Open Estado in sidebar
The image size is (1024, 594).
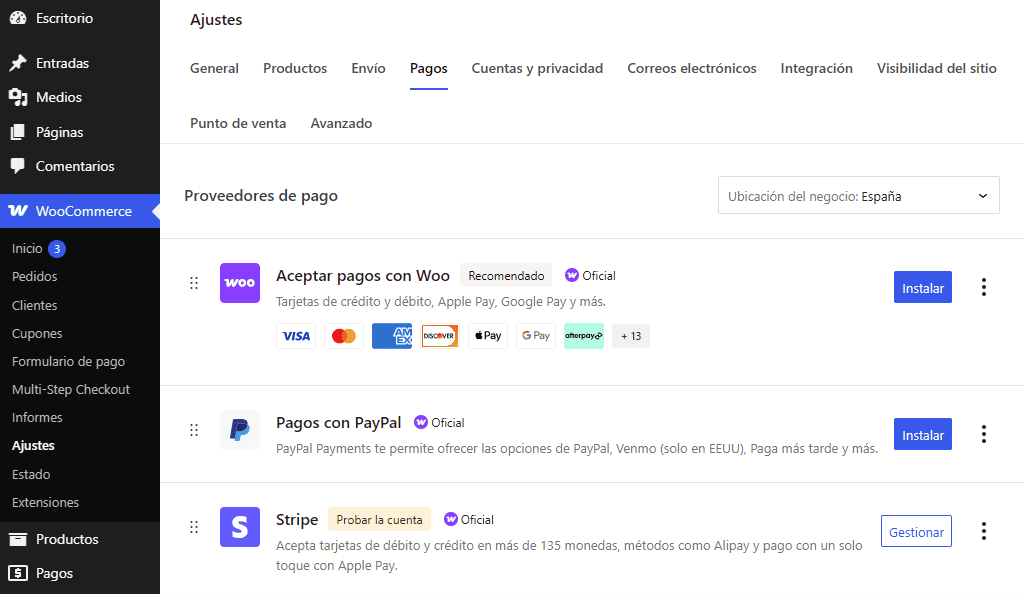point(31,475)
